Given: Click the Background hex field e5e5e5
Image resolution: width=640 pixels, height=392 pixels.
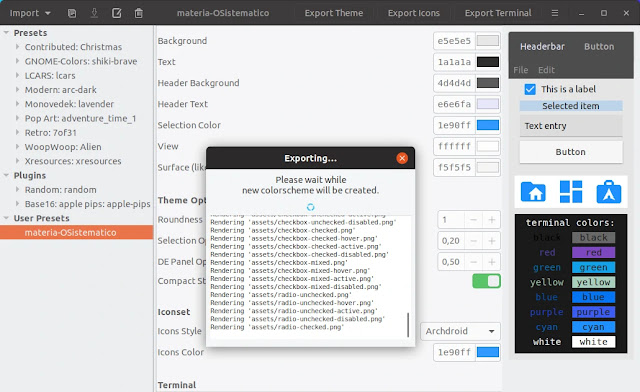Looking at the screenshot, I should [454, 41].
